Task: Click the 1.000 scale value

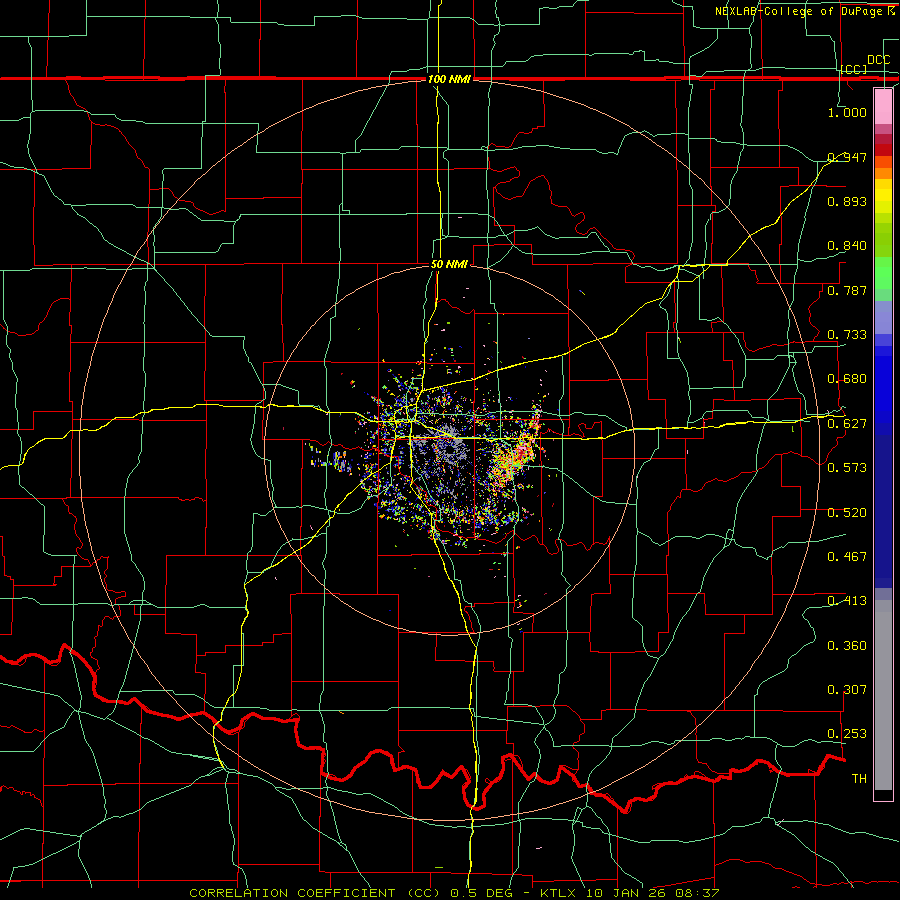Action: tap(847, 112)
